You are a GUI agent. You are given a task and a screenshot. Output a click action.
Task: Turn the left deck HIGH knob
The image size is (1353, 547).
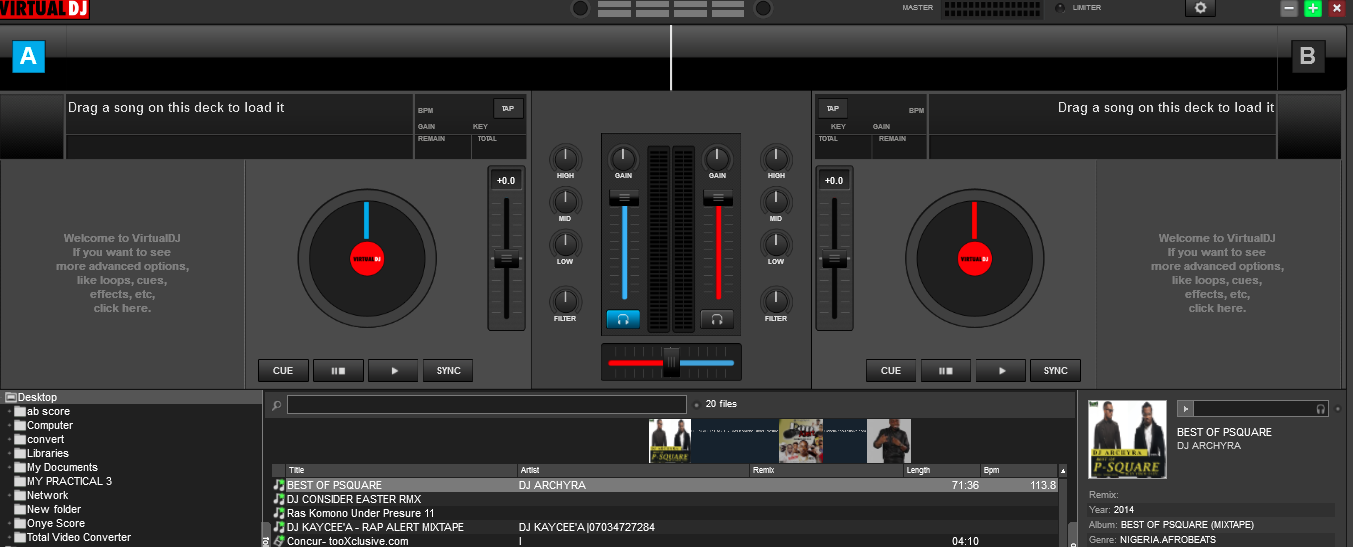(565, 157)
